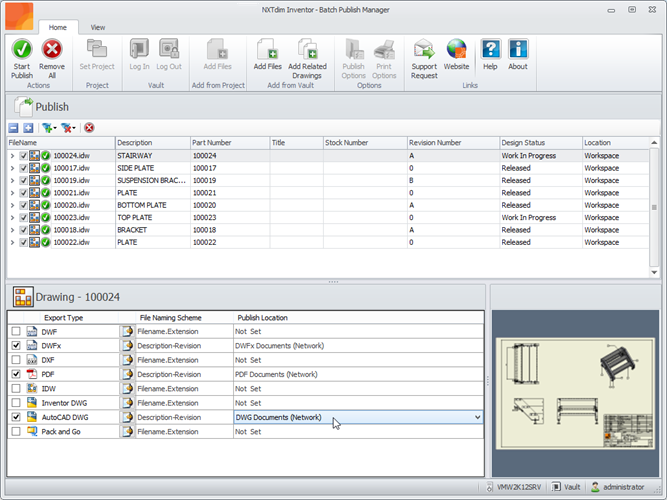Open the DWG Documents (Network) location dropdown
This screenshot has height=500, width=667.
click(478, 417)
